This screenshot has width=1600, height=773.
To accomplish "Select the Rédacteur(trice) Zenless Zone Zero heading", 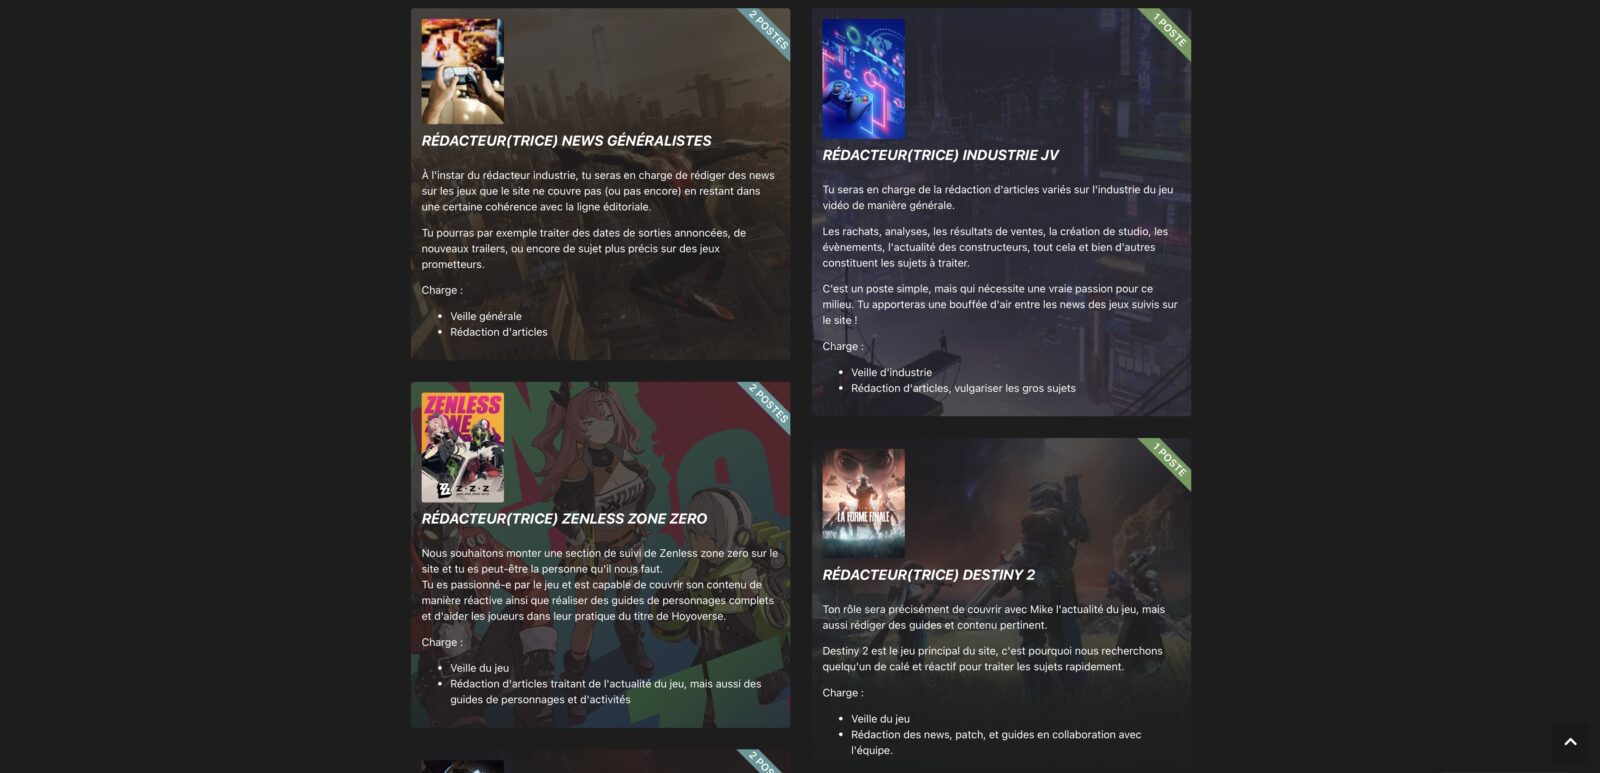I will pos(564,519).
